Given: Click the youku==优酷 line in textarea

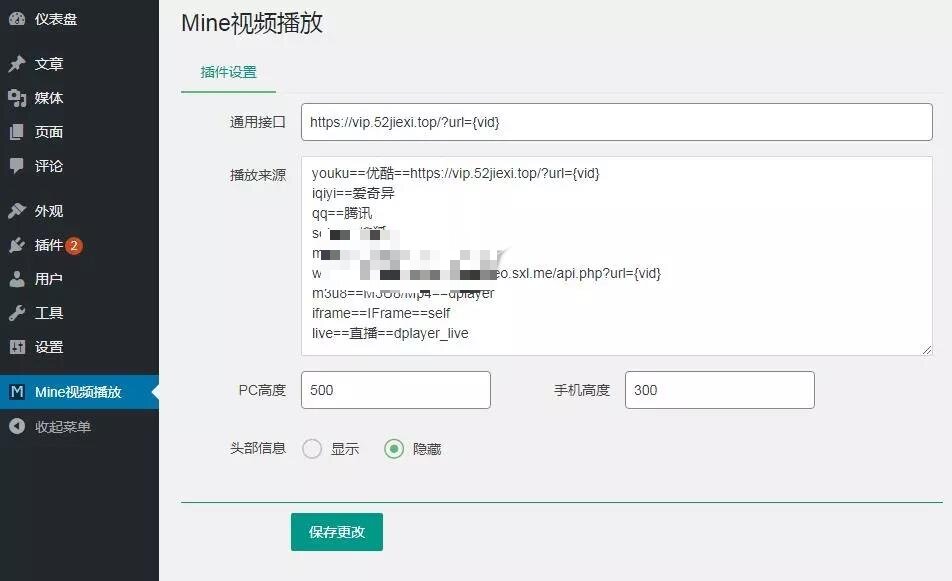Looking at the screenshot, I should click(x=455, y=173).
